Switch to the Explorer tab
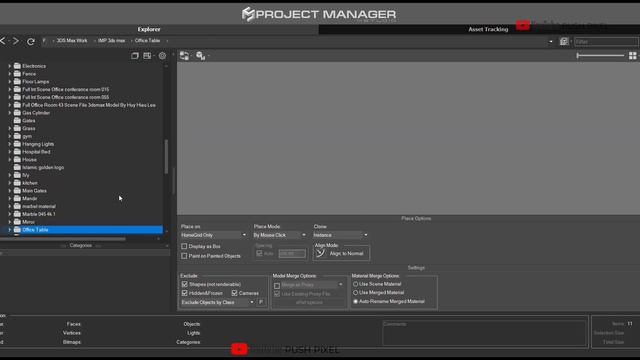Image resolution: width=640 pixels, height=360 pixels. 149,29
